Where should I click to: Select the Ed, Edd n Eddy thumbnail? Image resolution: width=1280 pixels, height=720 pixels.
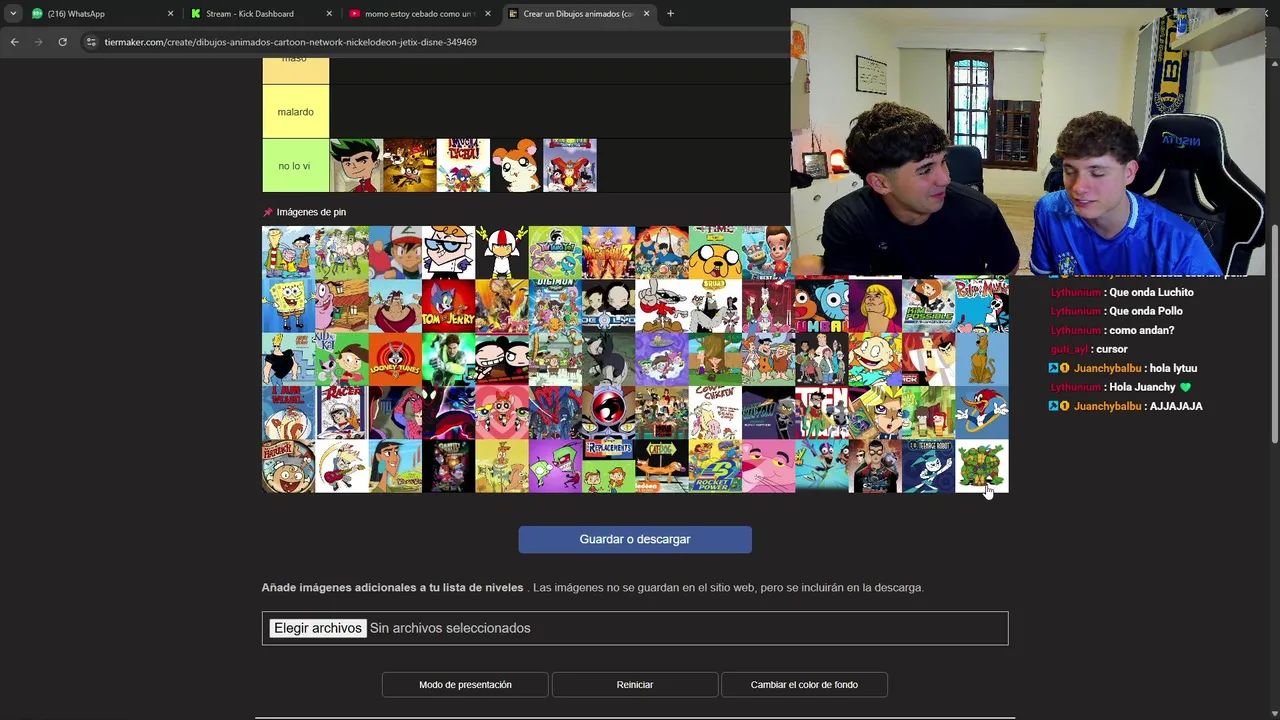click(x=288, y=253)
